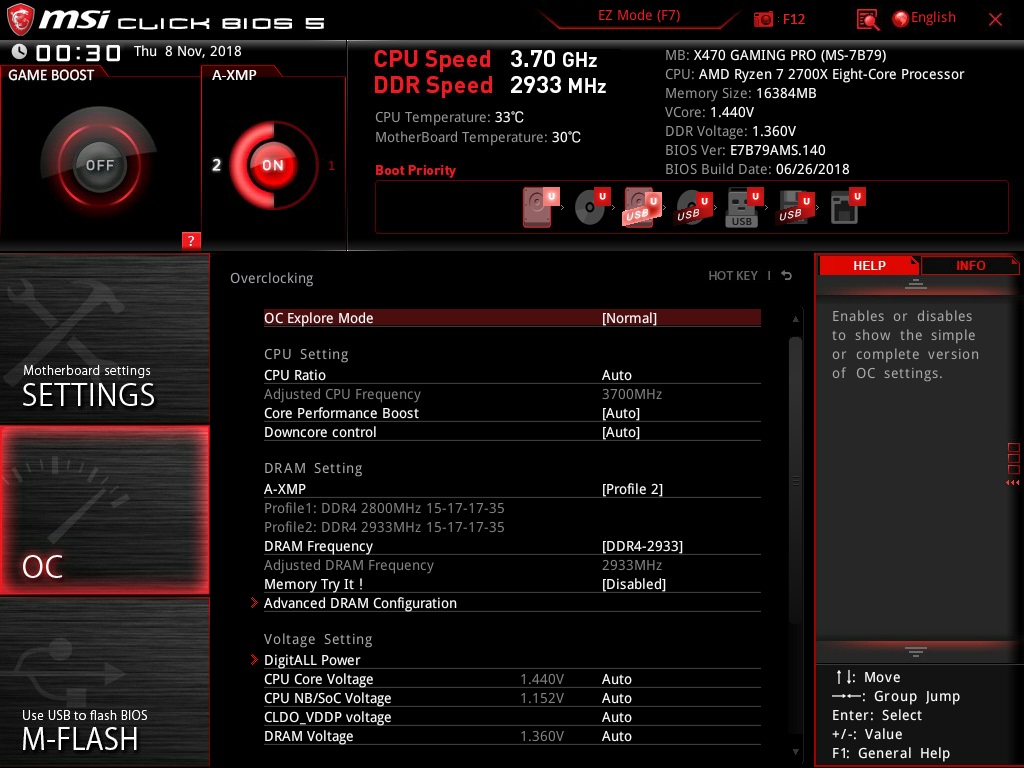The width and height of the screenshot is (1024, 768).
Task: Open M-FLASH to flash BIOS
Action: point(104,682)
